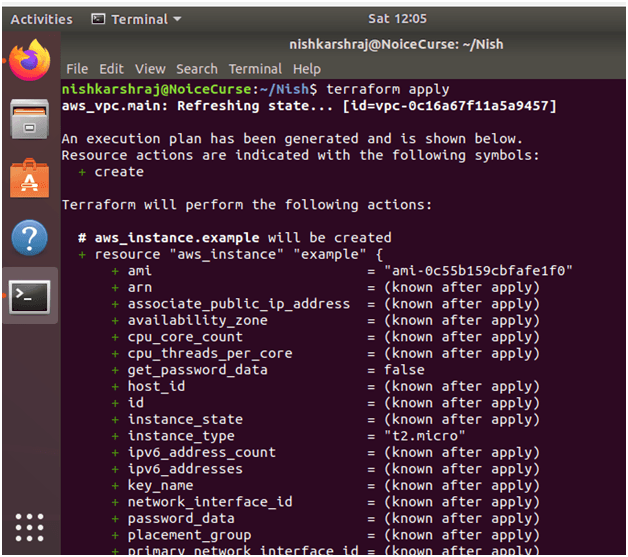Open the Terminal menu in menubar
The image size is (628, 557).
pos(255,69)
